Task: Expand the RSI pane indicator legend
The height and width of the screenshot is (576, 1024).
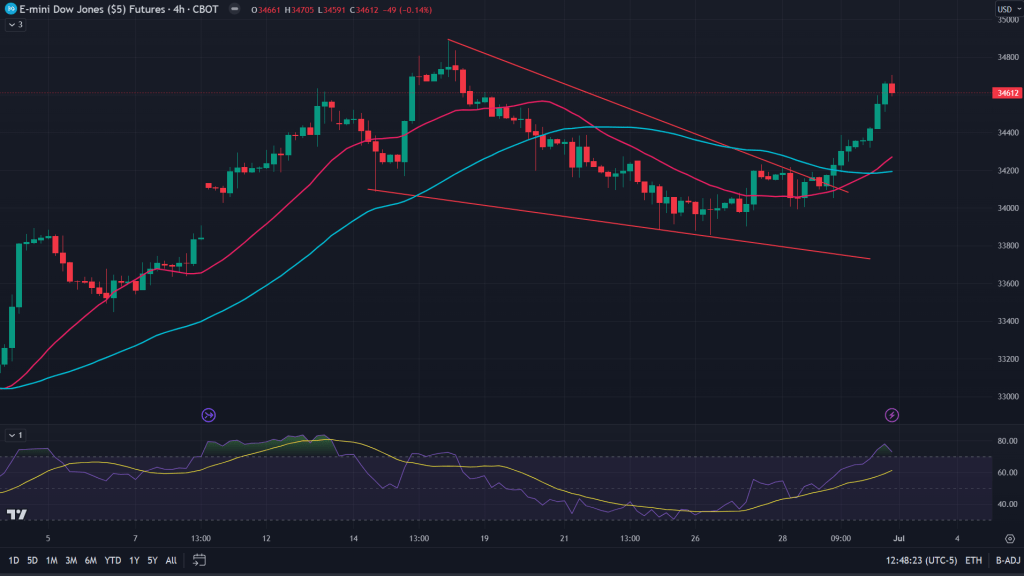Action: [x=15, y=435]
